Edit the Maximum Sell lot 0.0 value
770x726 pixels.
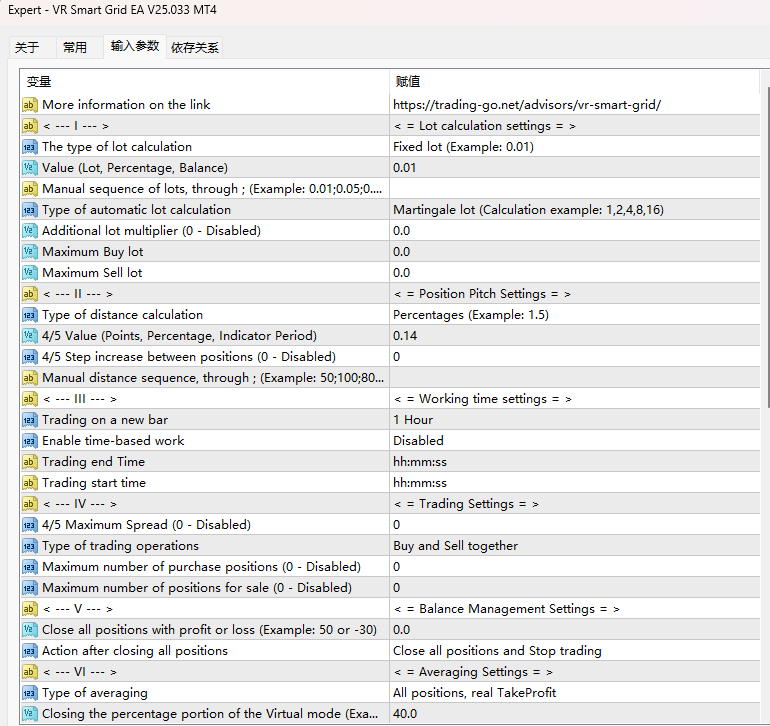[x=575, y=273]
